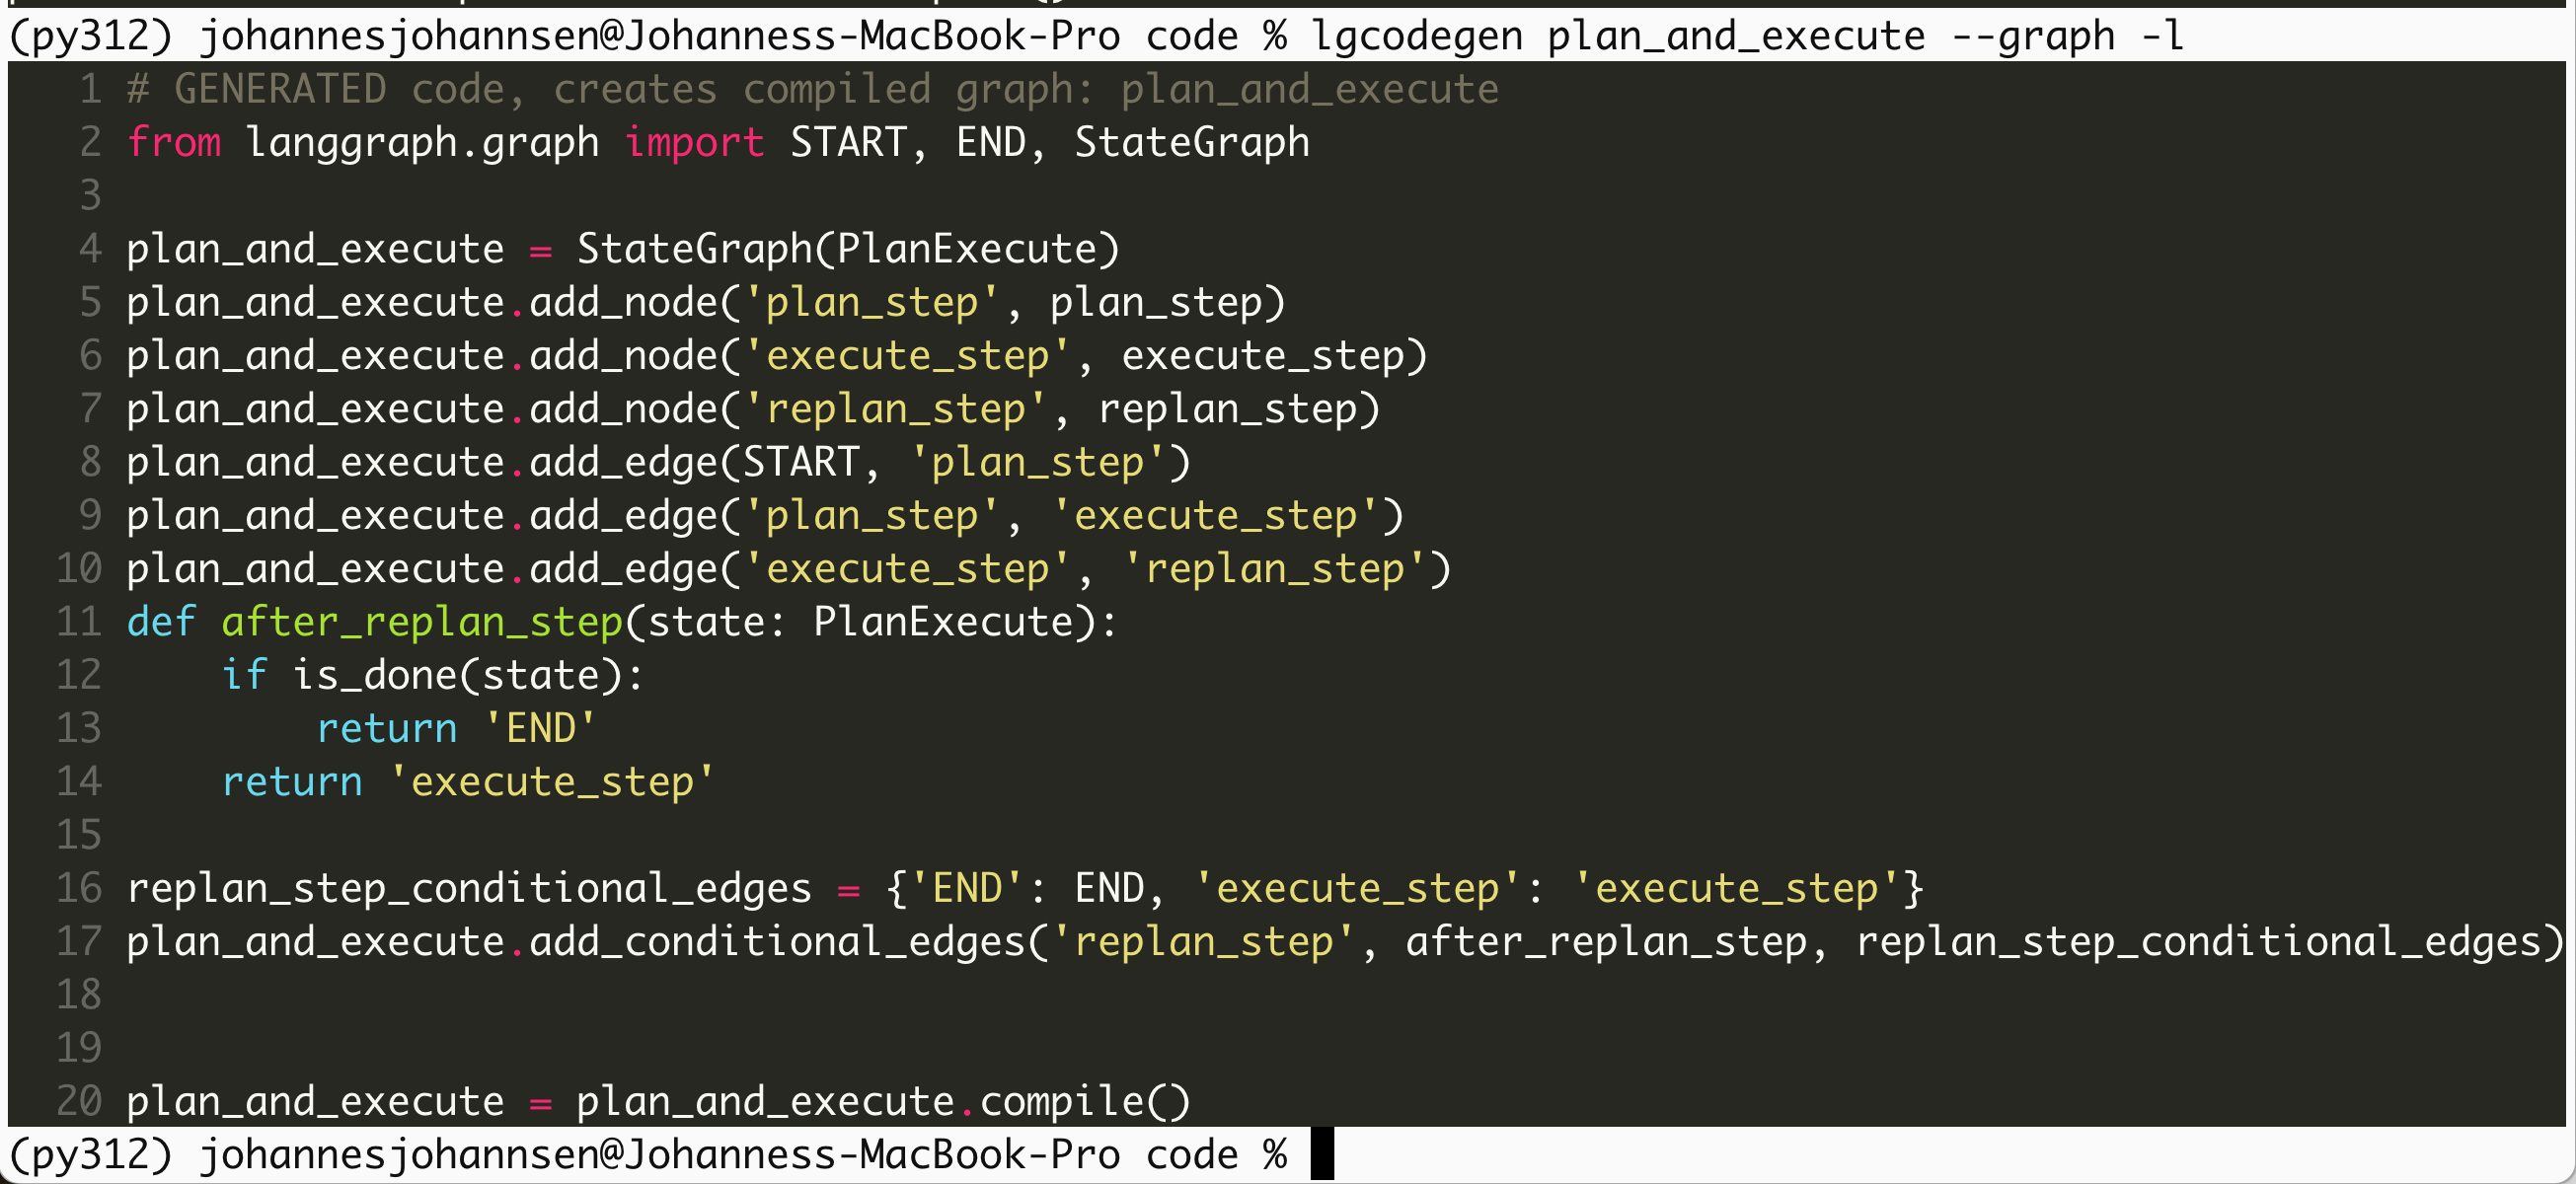Click line number 9 in the gutter

point(90,515)
